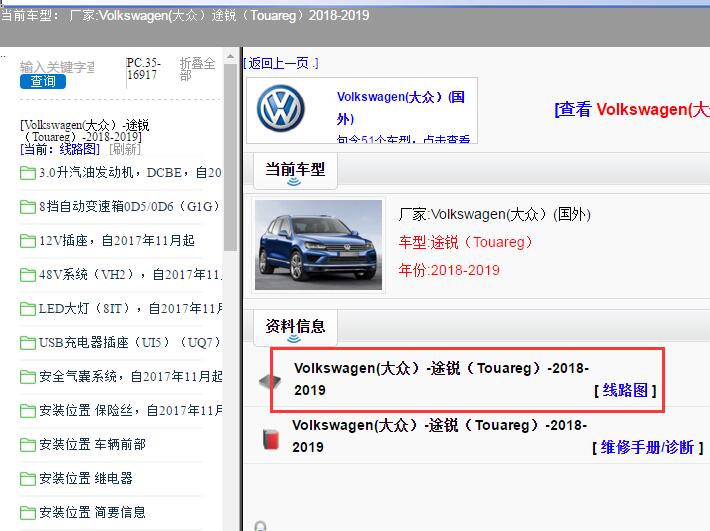The width and height of the screenshot is (710, 531).
Task: Click the folder icon beside 安装位置 简要信息
Action: pos(28,512)
